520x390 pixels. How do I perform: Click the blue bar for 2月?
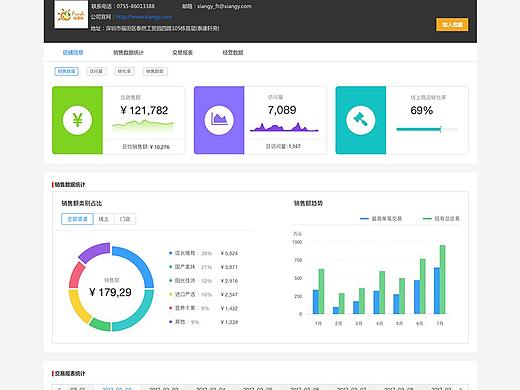(336, 311)
